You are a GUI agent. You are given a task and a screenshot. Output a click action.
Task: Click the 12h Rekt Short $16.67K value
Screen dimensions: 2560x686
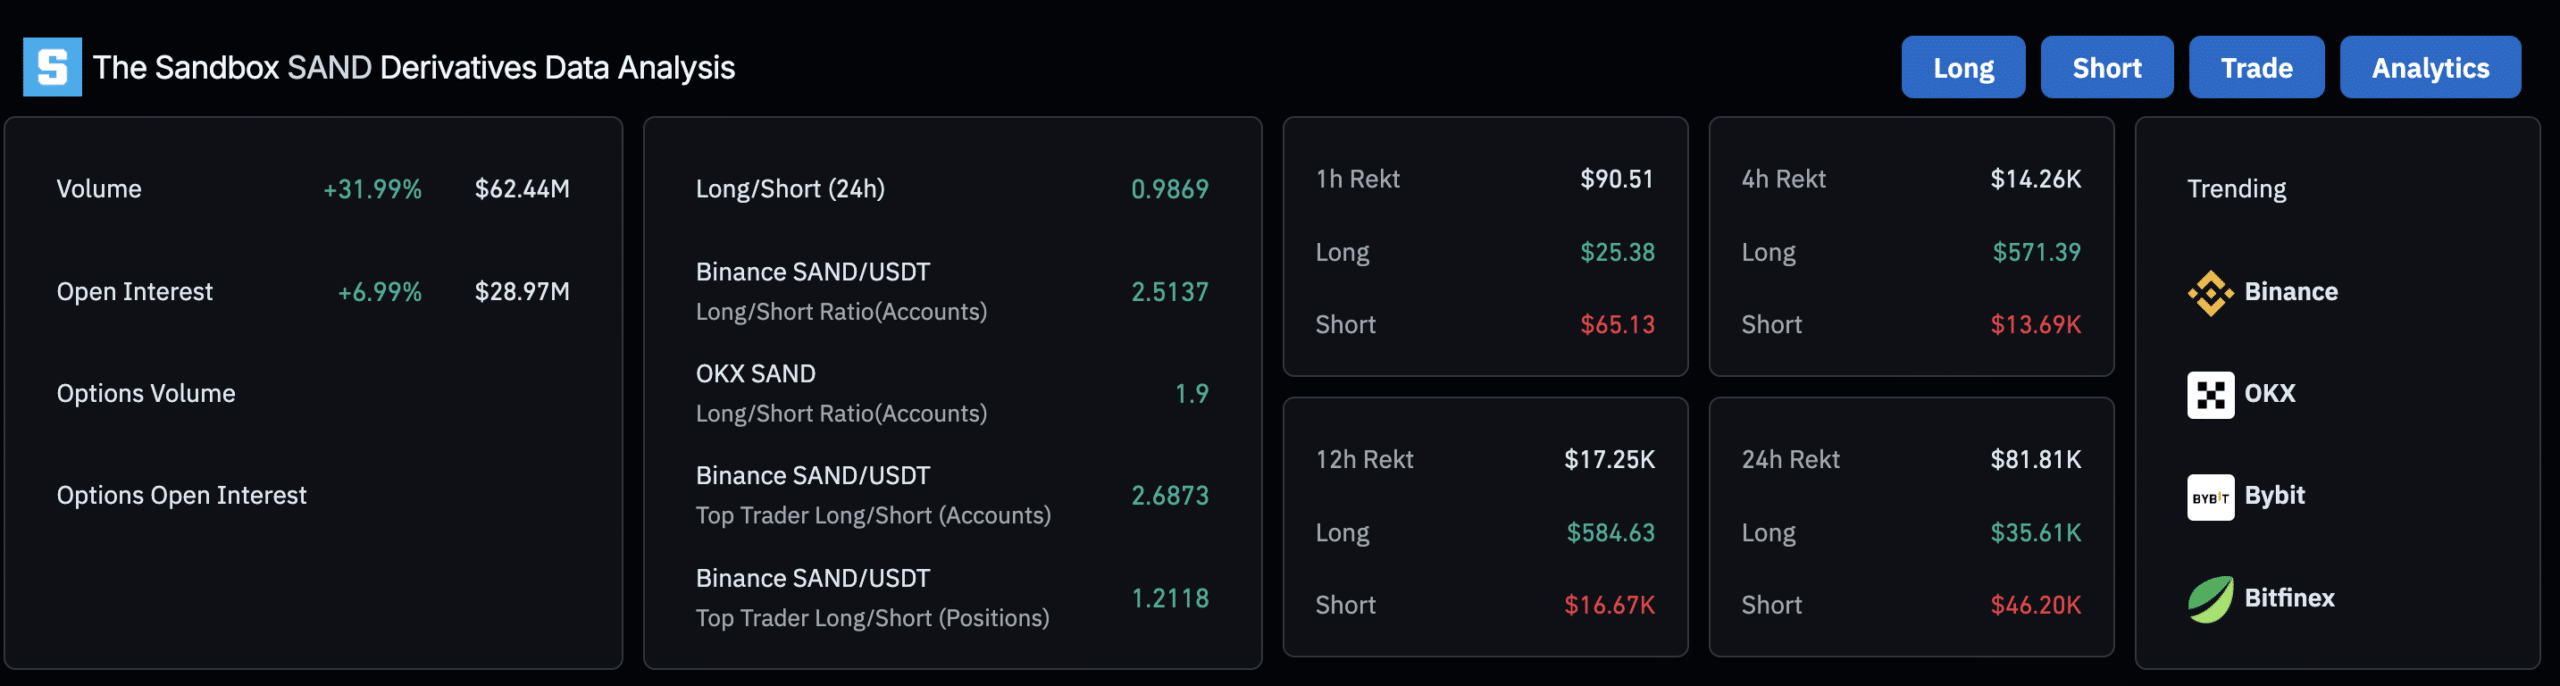pyautogui.click(x=1609, y=605)
